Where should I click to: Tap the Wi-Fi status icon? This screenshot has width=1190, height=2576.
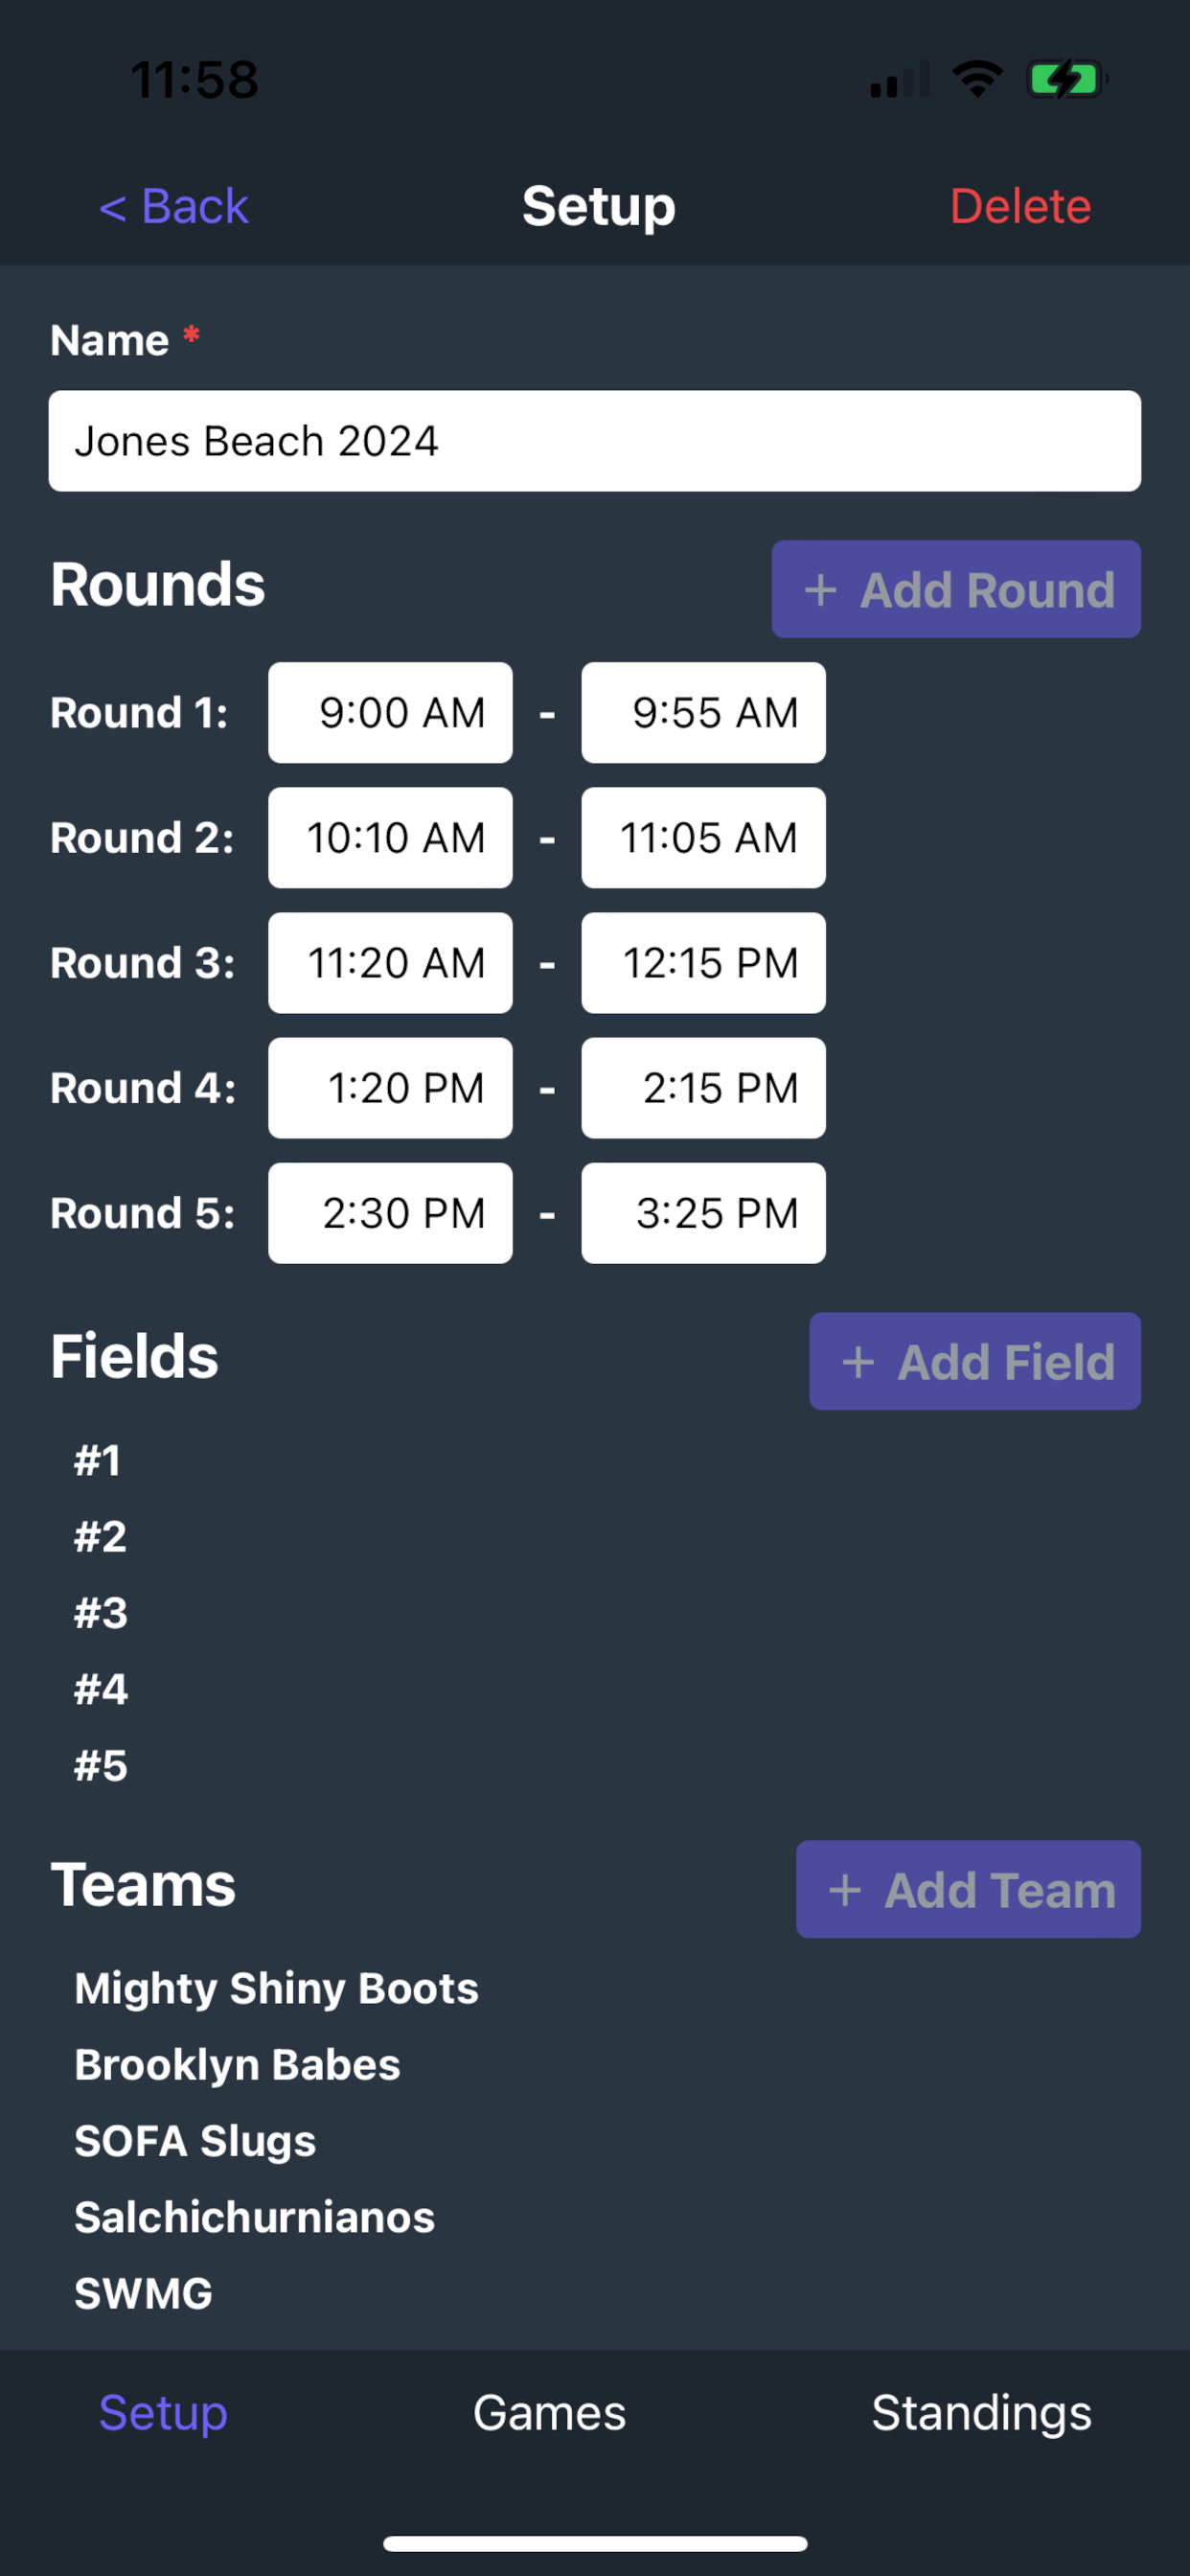(x=977, y=79)
